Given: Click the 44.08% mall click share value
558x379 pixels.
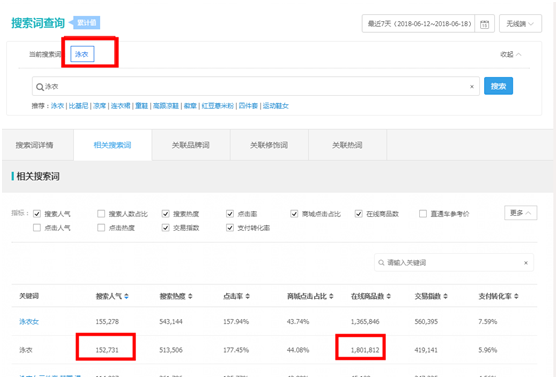Looking at the screenshot, I should (x=298, y=350).
